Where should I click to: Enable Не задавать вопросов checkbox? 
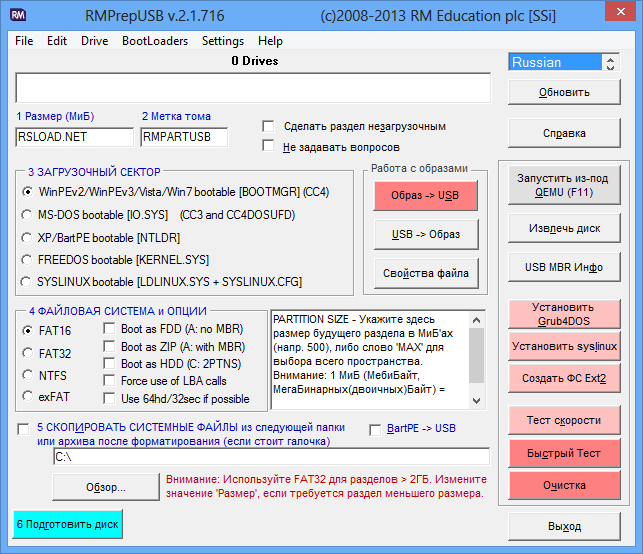(268, 146)
